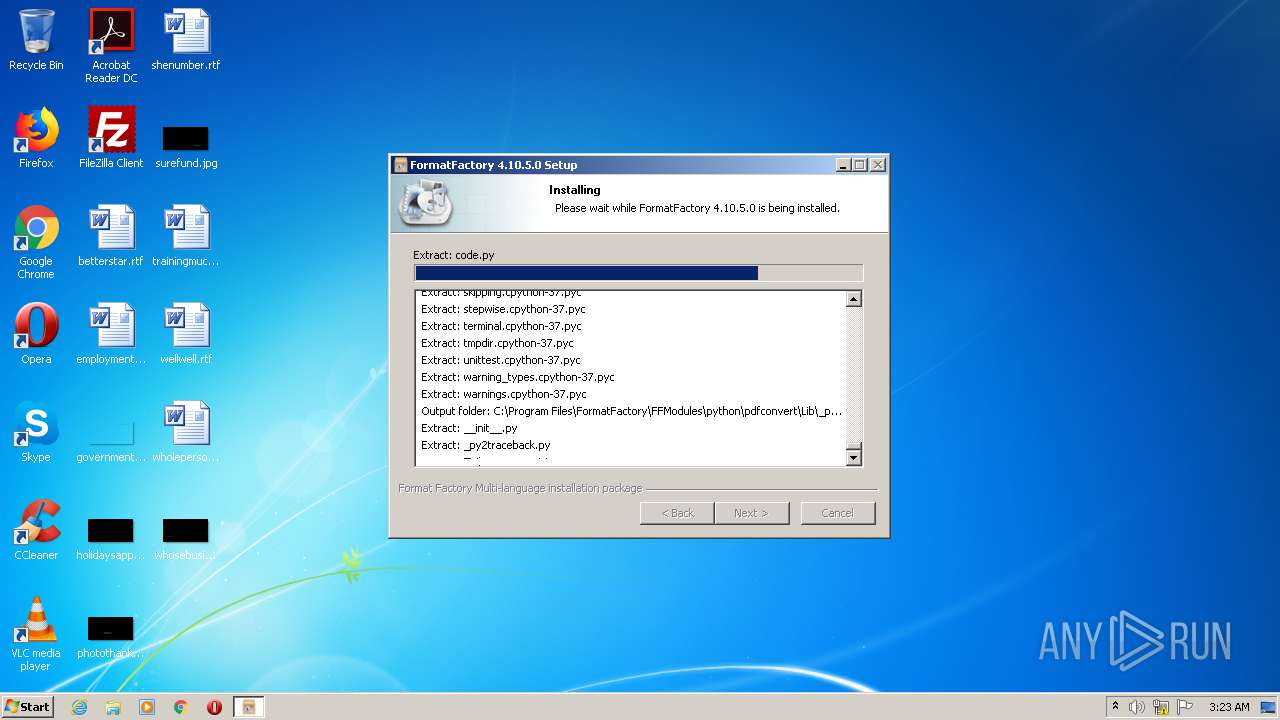Open the Start menu

[28, 707]
